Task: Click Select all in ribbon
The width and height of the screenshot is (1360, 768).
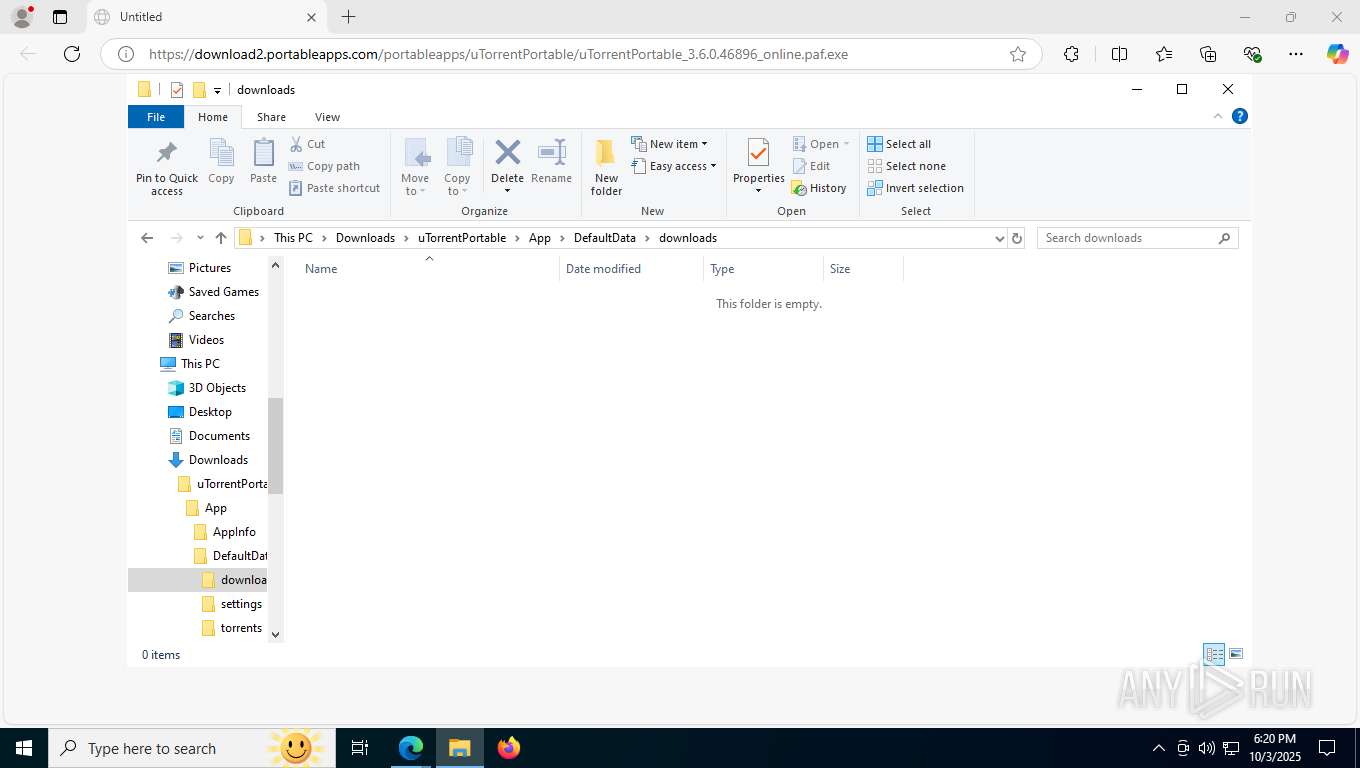Action: tap(899, 144)
